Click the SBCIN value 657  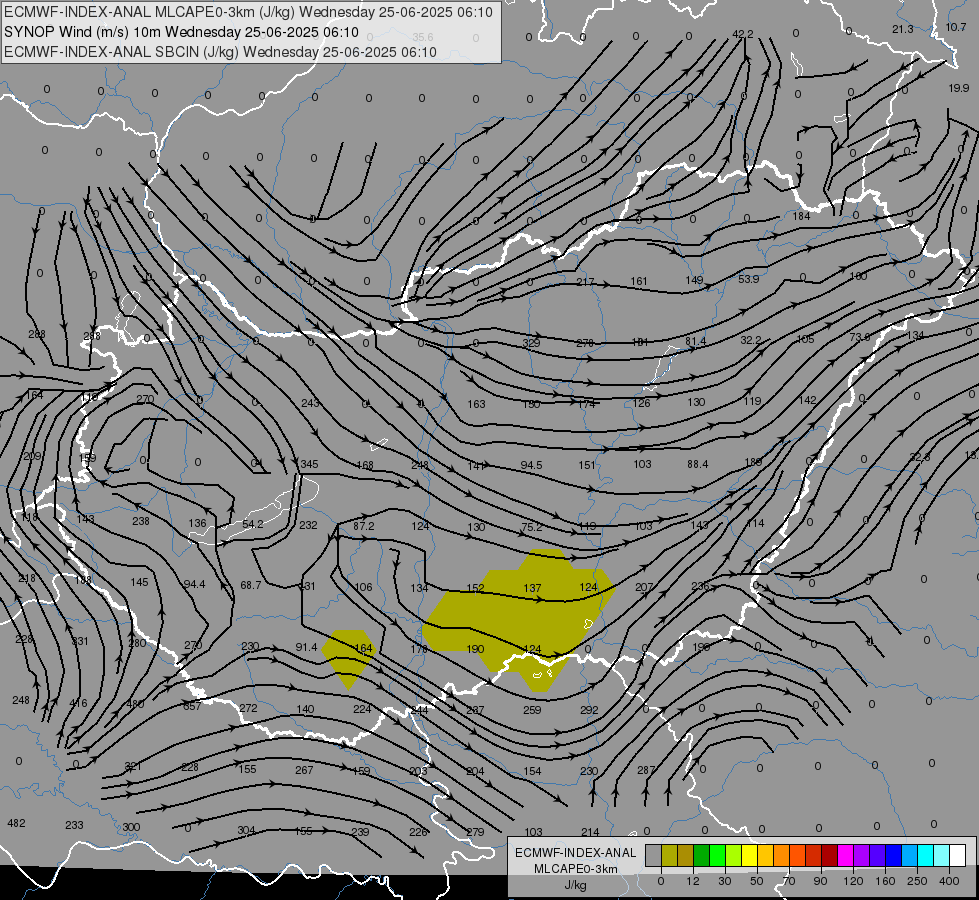coord(192,706)
